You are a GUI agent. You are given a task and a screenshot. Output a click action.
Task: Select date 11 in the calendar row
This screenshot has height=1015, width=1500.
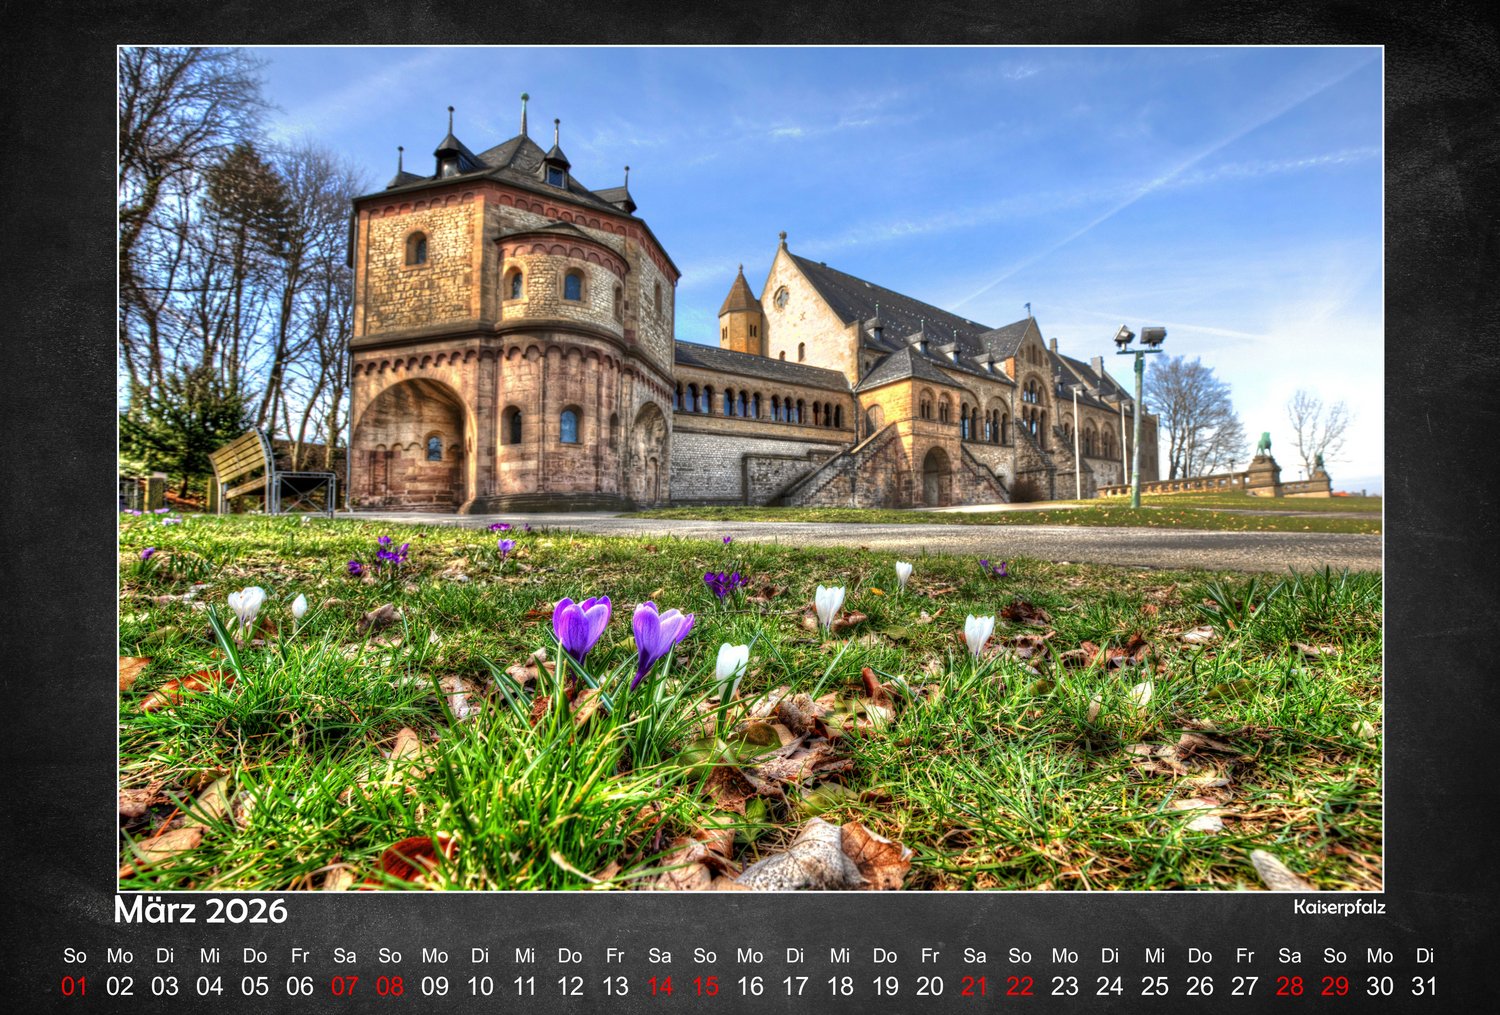pyautogui.click(x=525, y=986)
